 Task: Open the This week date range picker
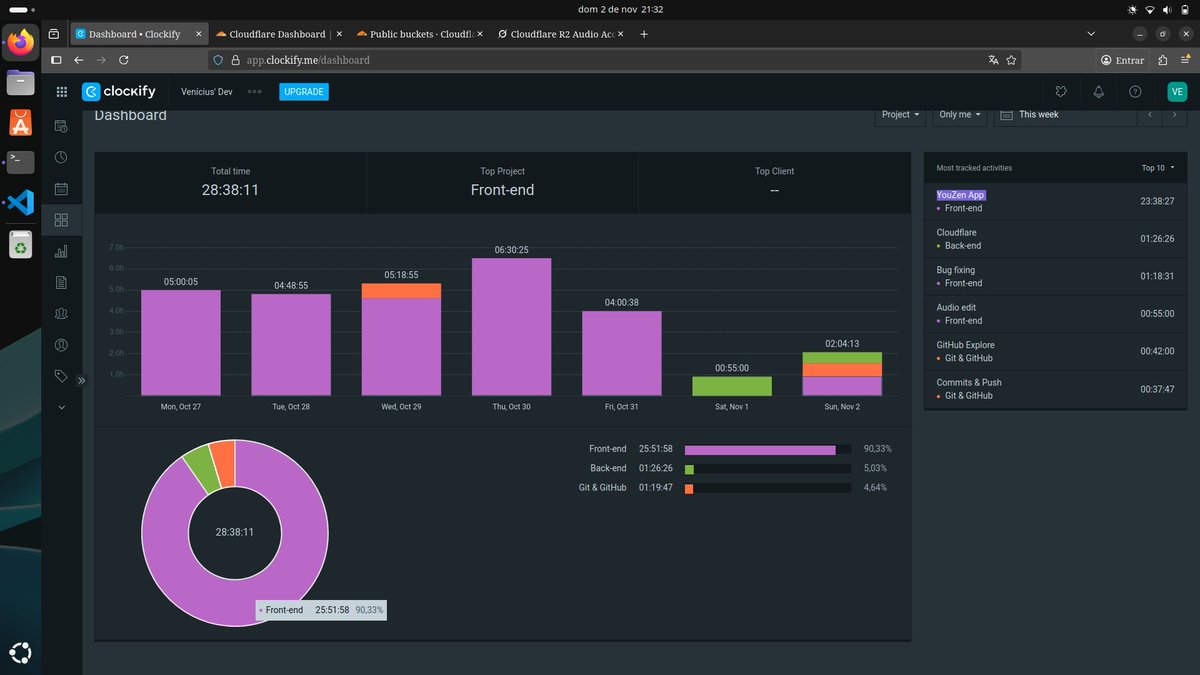coord(1064,115)
